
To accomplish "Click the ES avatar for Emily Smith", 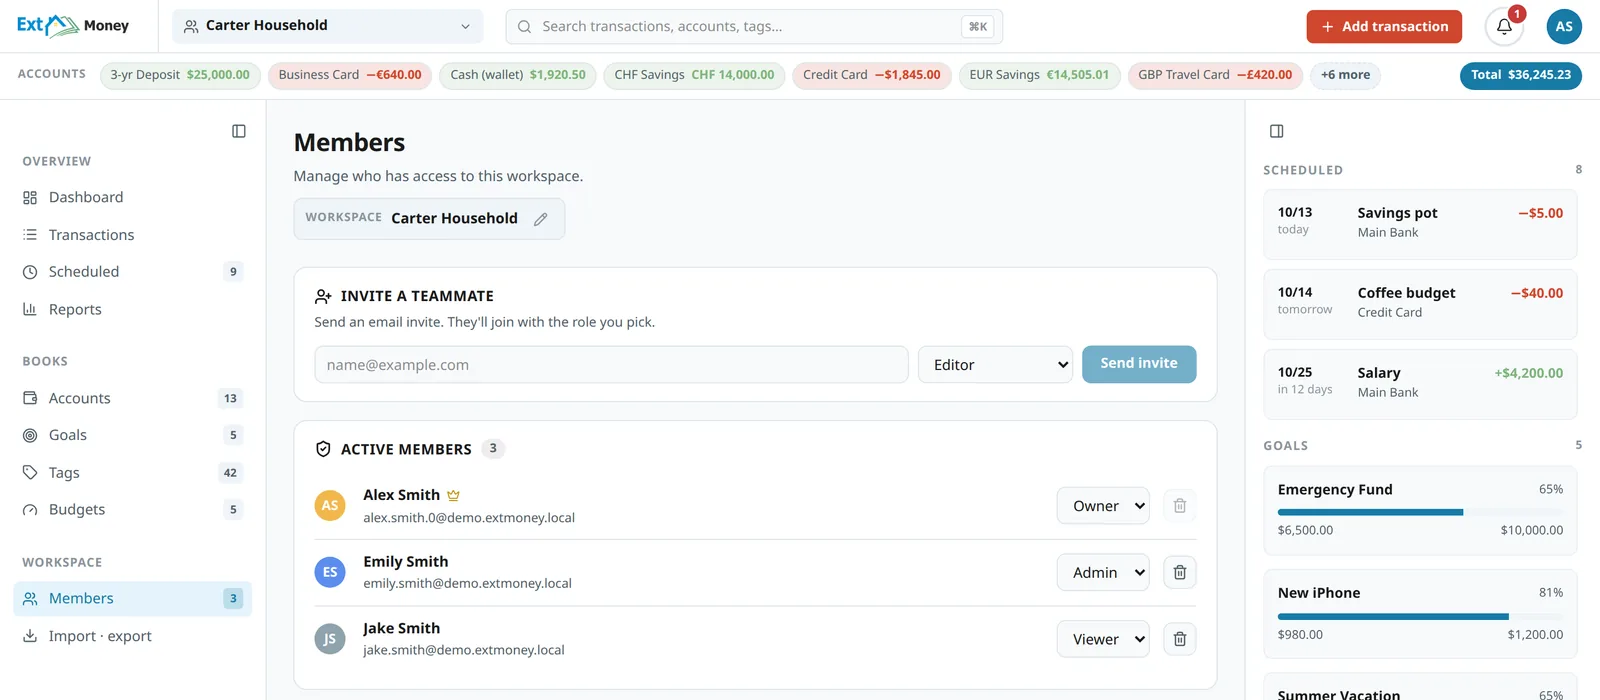I will (330, 572).
